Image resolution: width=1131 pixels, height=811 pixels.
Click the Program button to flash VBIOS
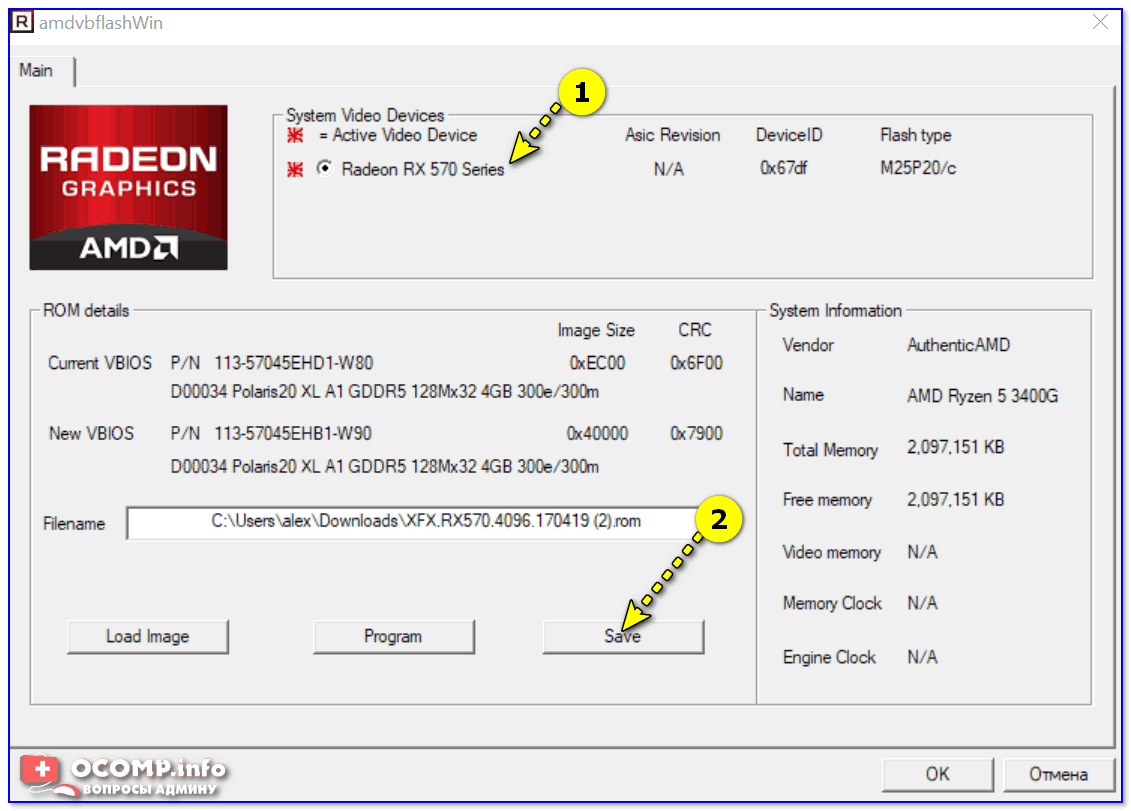393,636
